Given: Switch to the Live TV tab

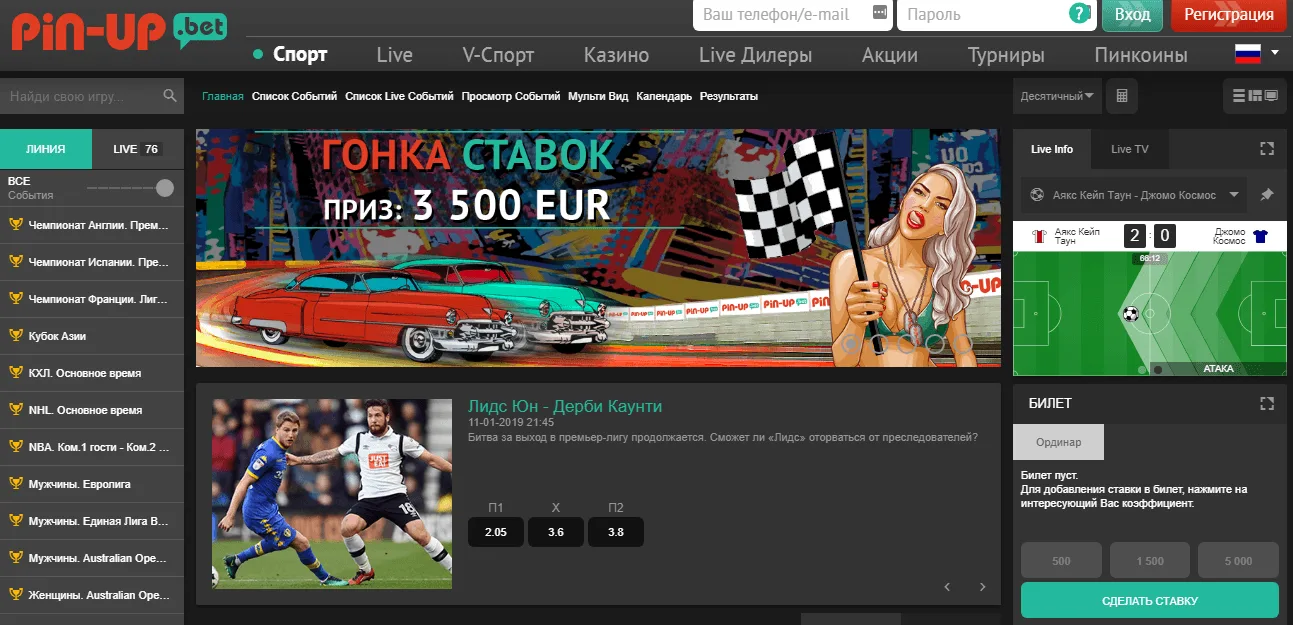Looking at the screenshot, I should pos(1129,149).
